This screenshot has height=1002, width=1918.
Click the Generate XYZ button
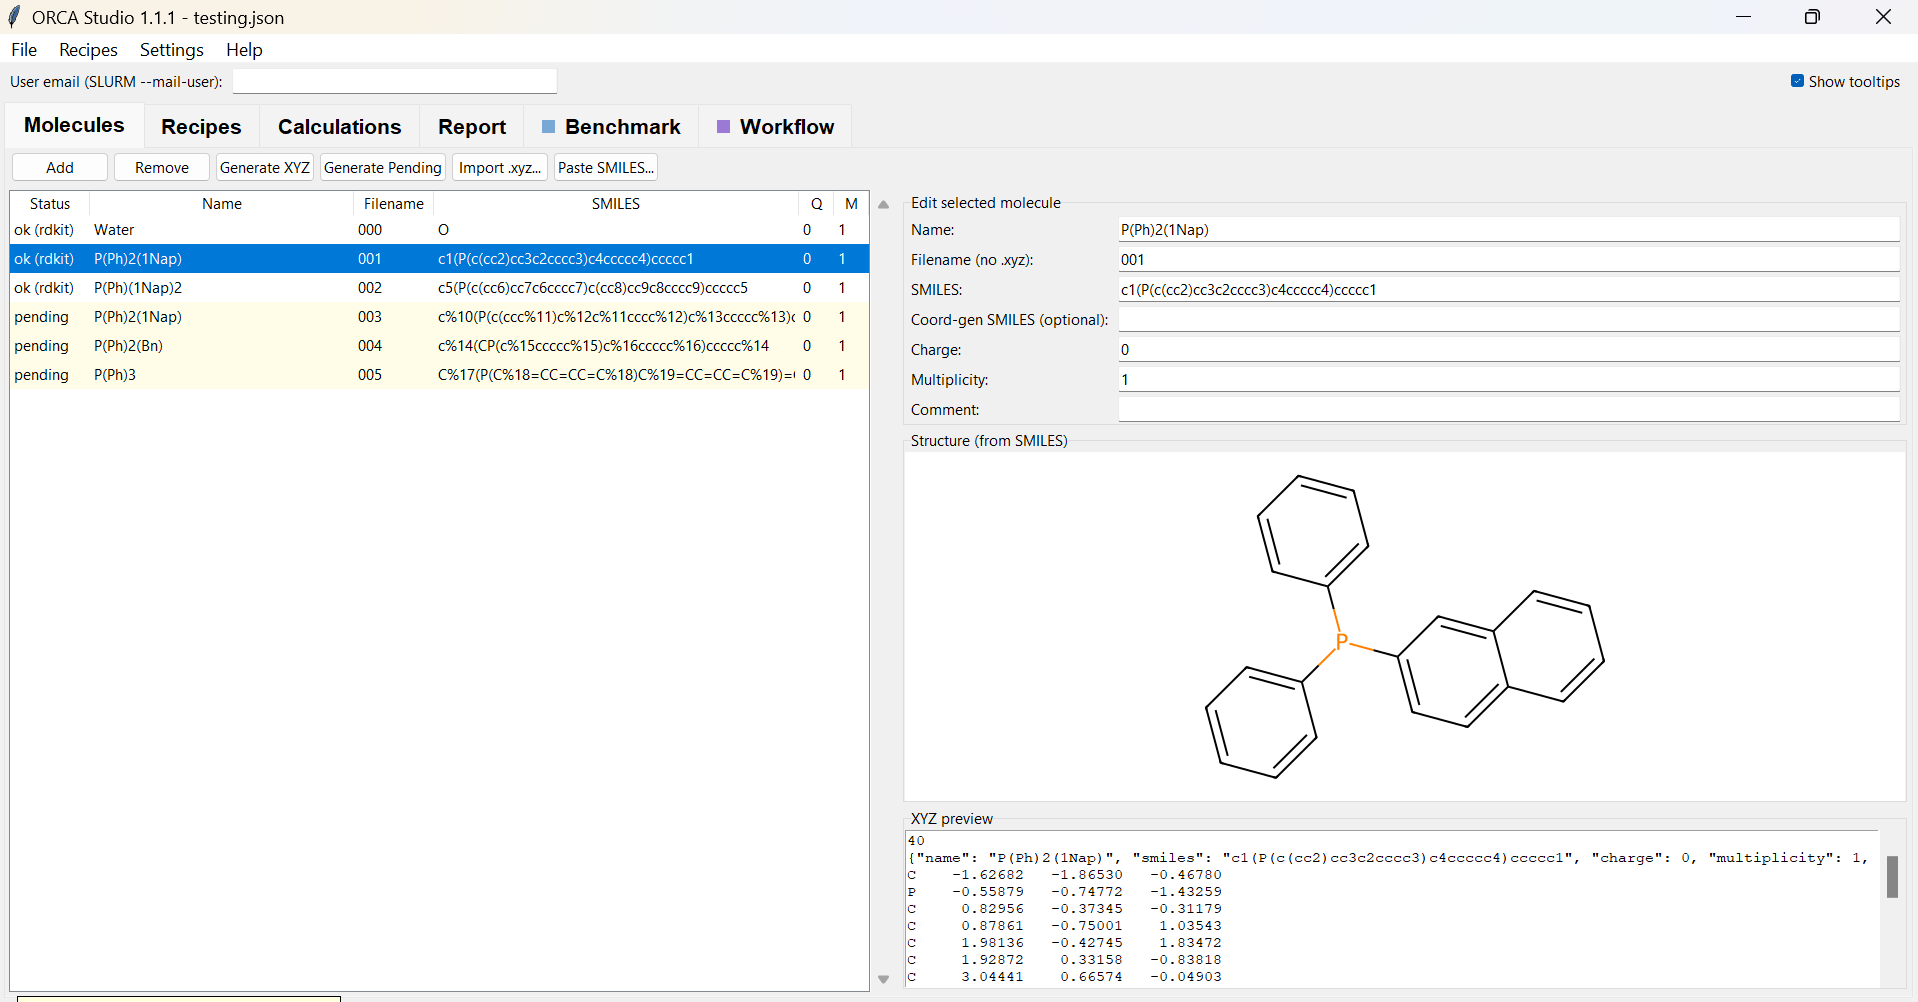point(265,167)
